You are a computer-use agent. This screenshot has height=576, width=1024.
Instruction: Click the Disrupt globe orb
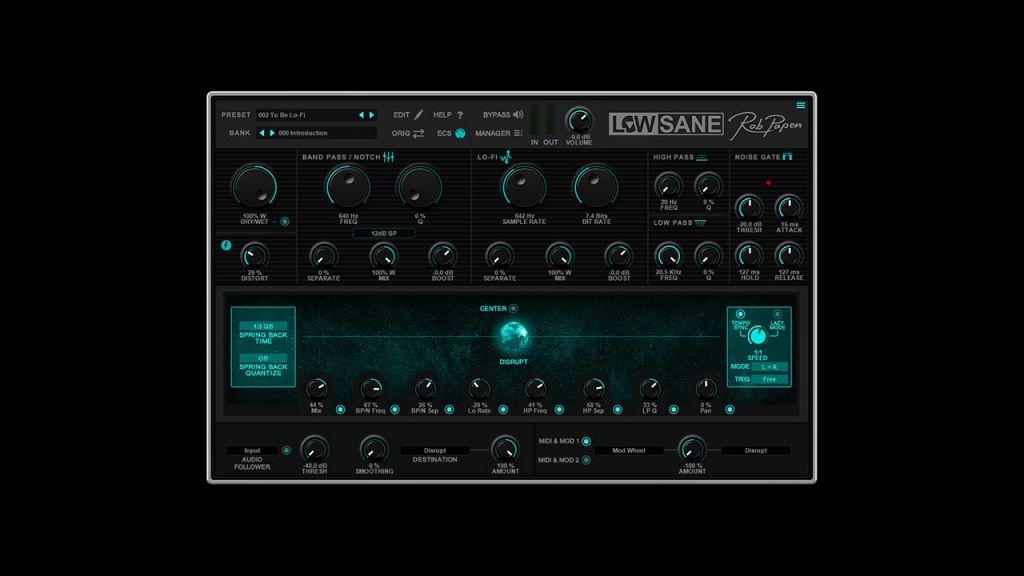tap(513, 335)
